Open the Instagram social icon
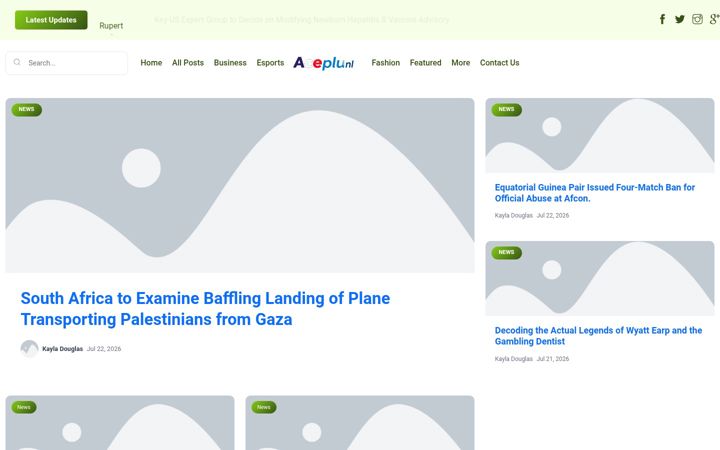Viewport: 720px width, 450px height. (697, 19)
